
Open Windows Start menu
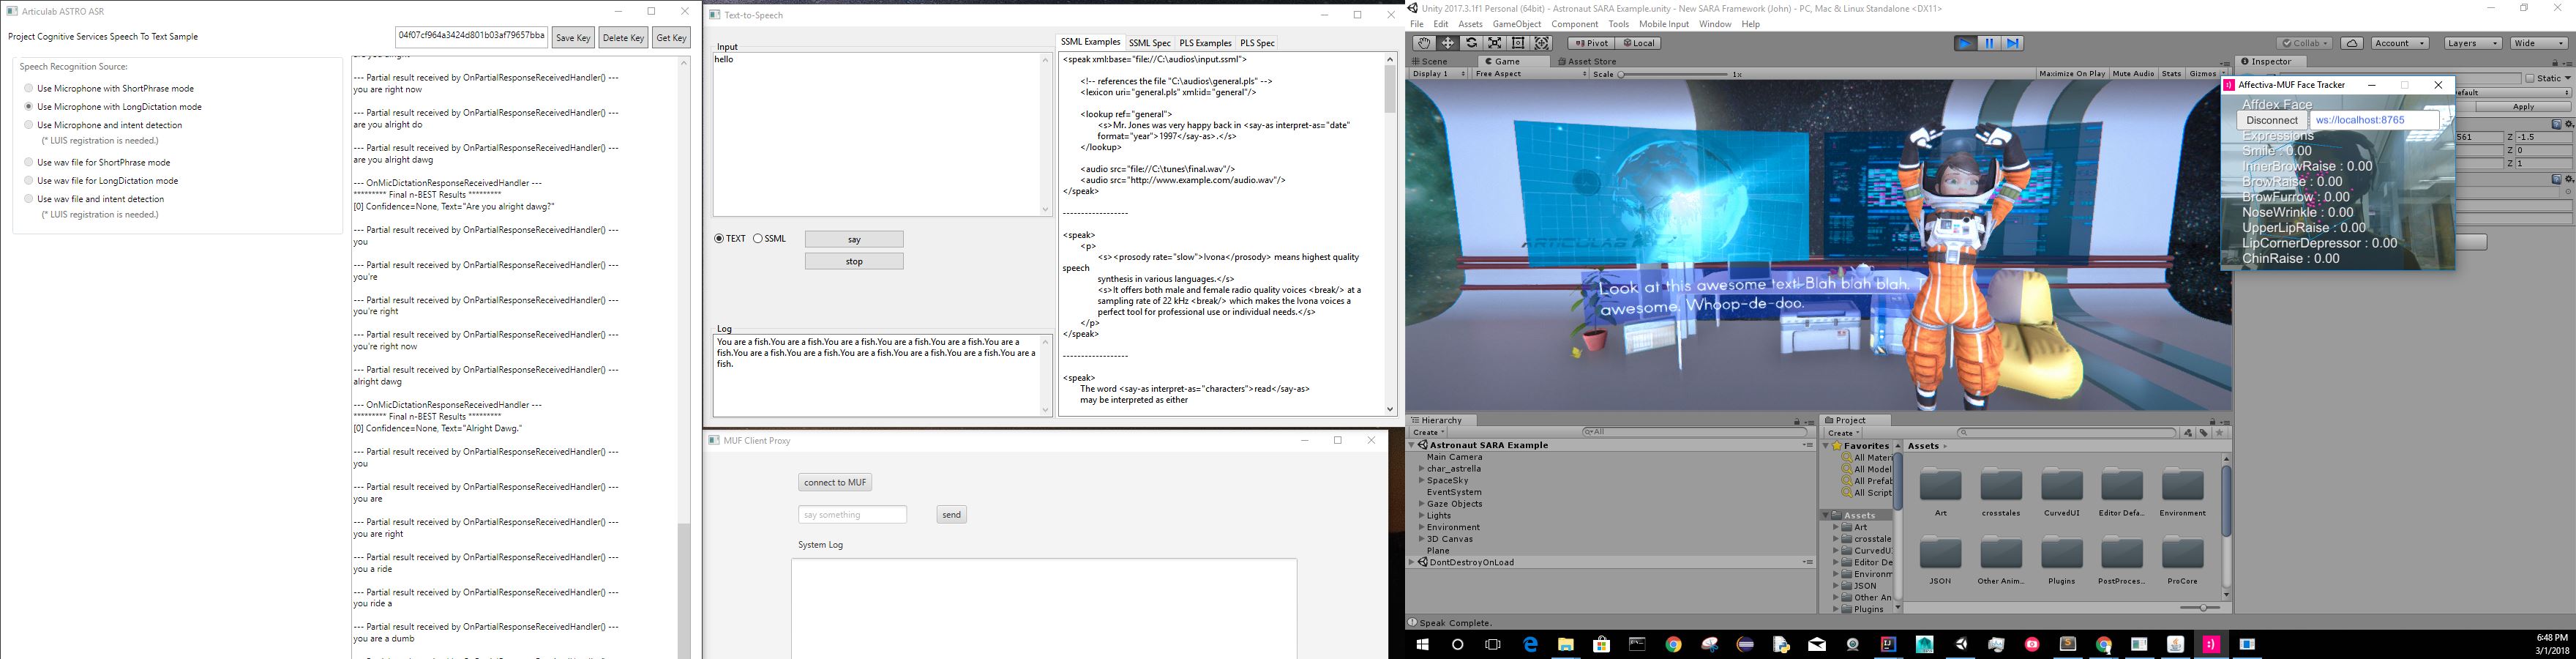[x=1422, y=645]
